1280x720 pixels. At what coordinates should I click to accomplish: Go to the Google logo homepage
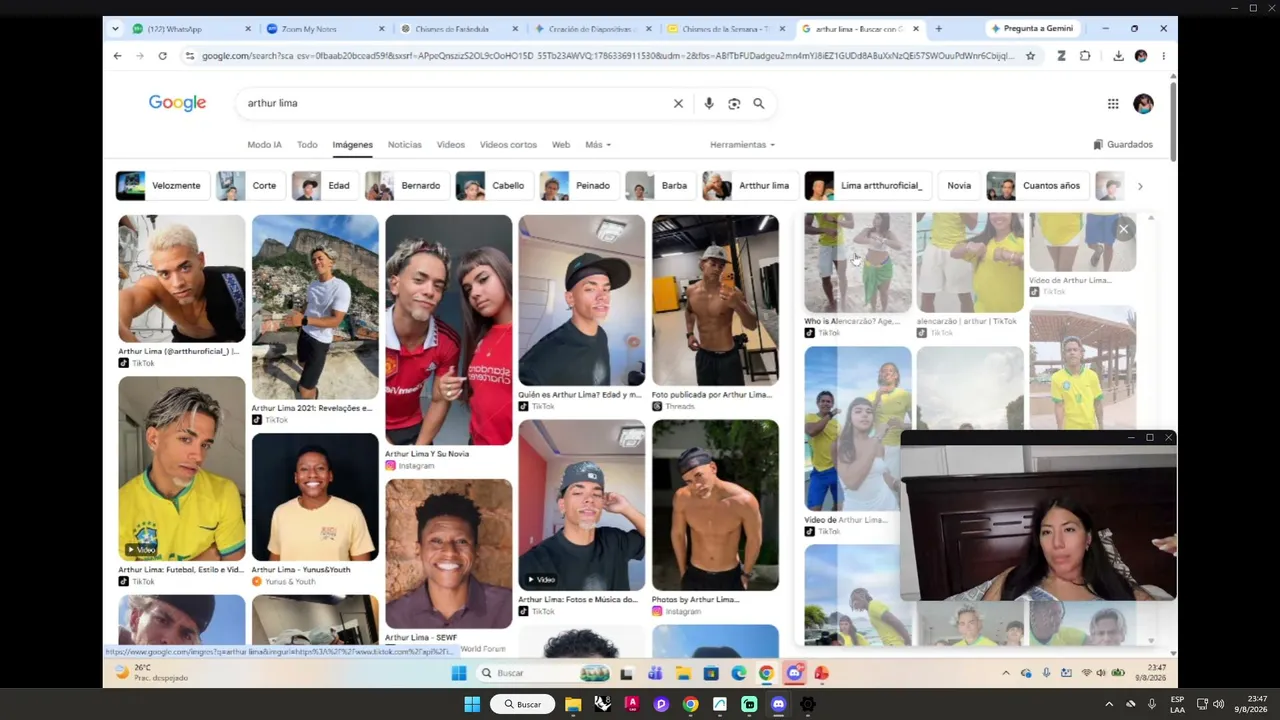pyautogui.click(x=177, y=103)
